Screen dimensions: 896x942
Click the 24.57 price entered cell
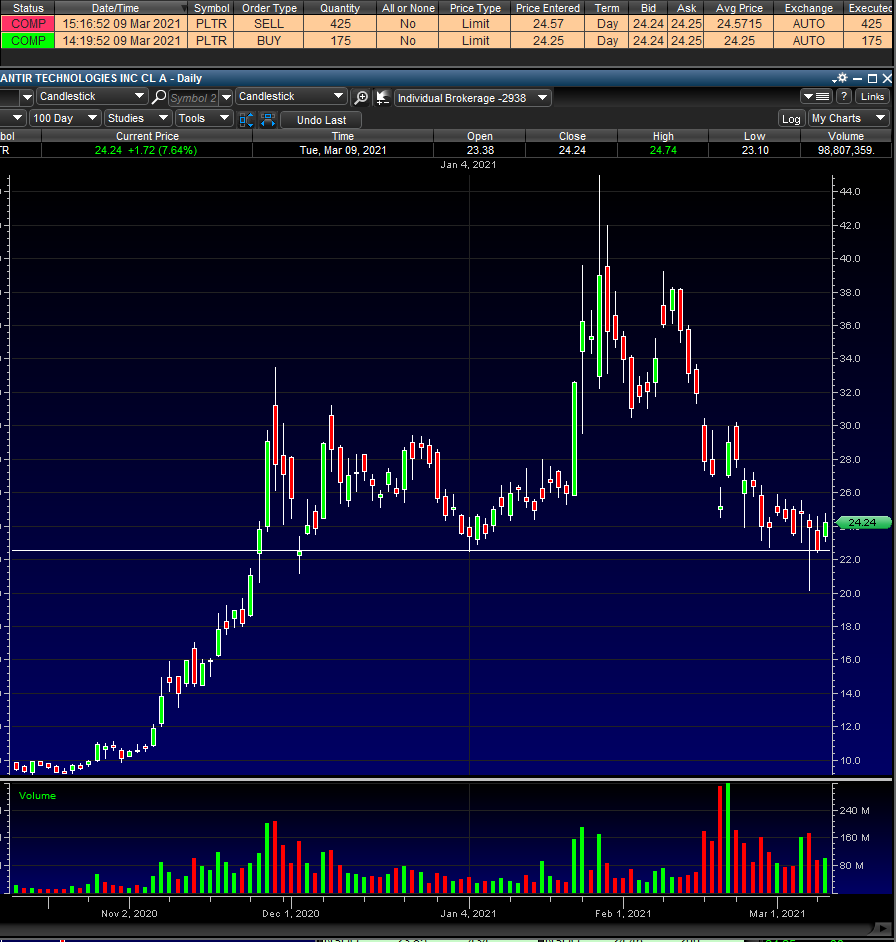[x=547, y=23]
